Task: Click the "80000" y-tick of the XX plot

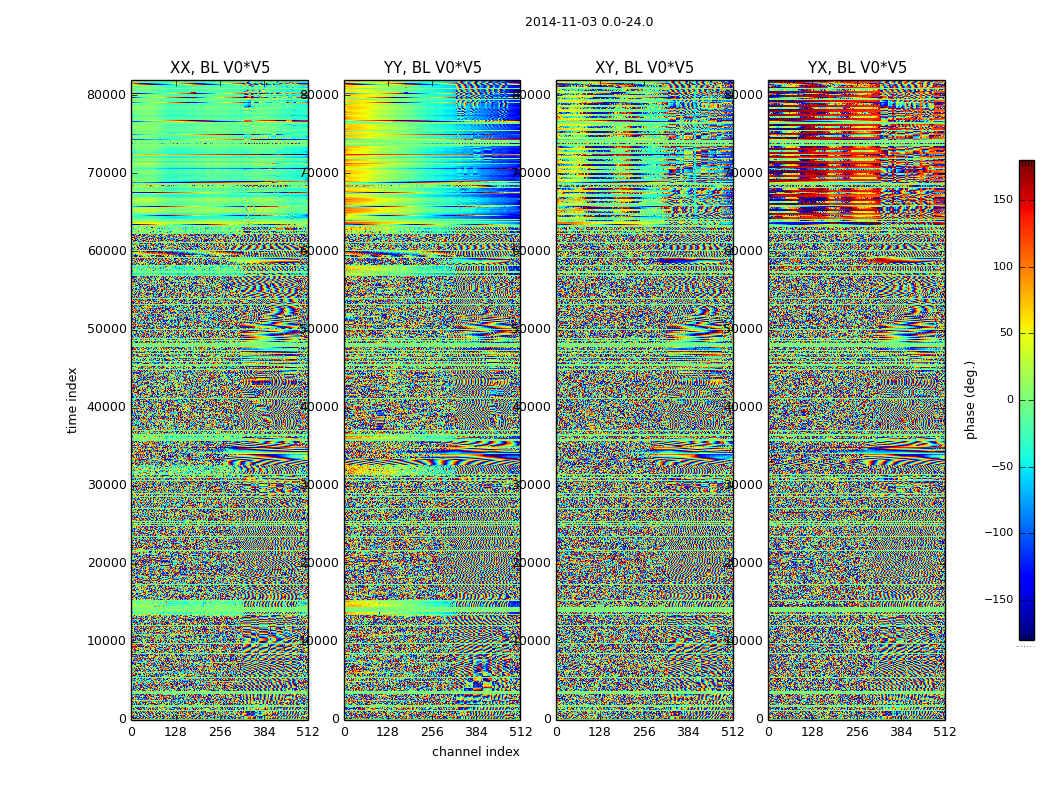Action: [x=105, y=95]
